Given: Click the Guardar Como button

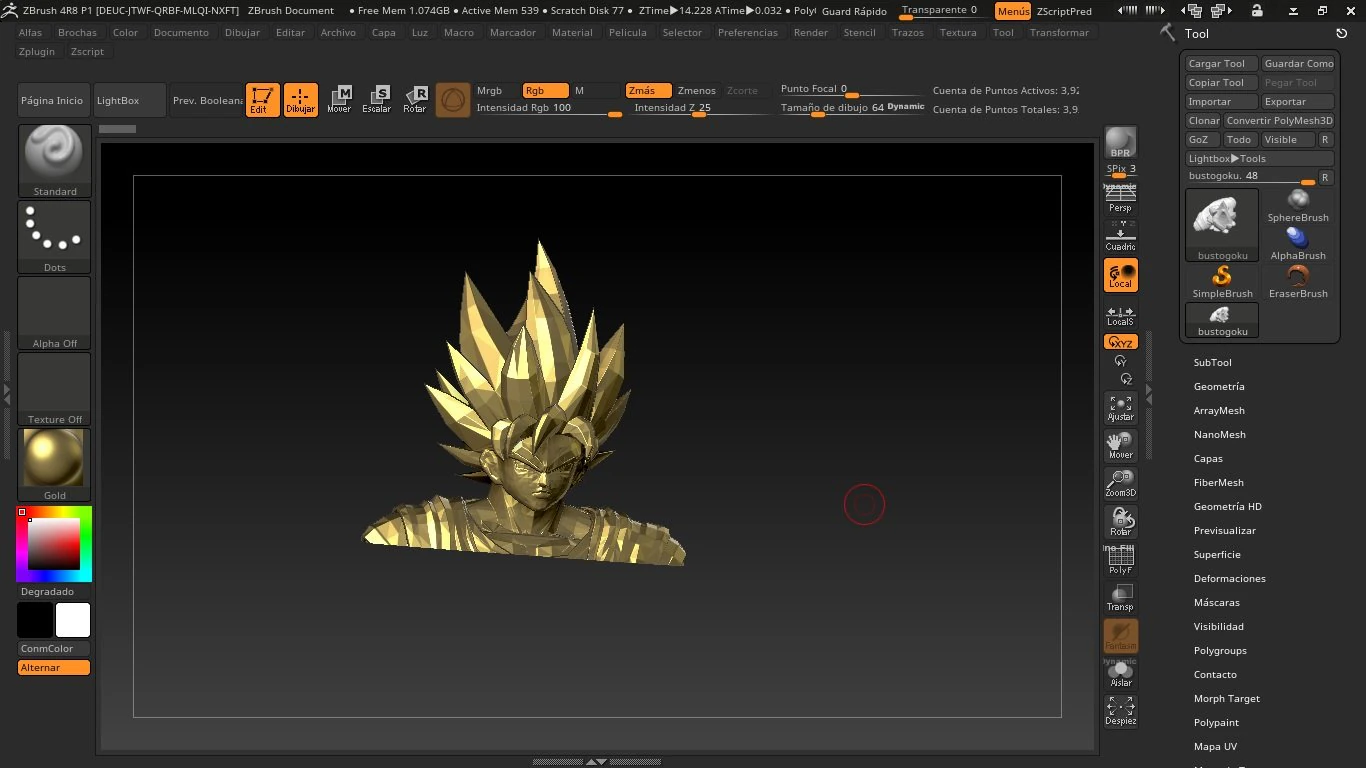Looking at the screenshot, I should tap(1298, 63).
